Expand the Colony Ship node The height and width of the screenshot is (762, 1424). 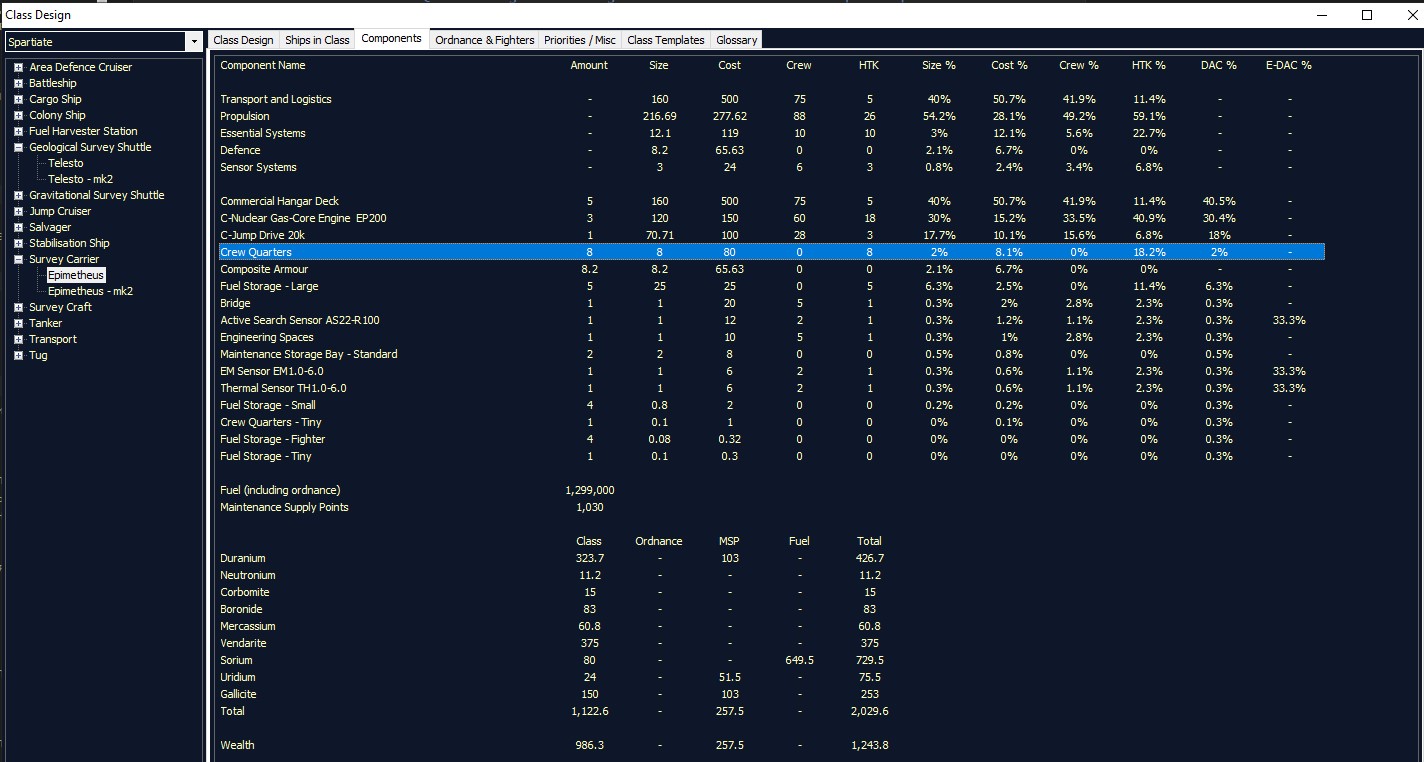[18, 115]
